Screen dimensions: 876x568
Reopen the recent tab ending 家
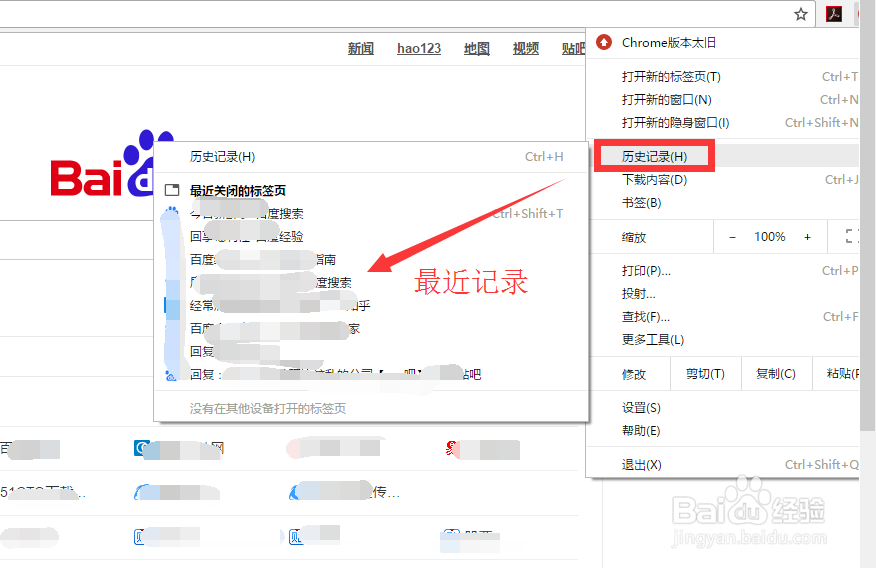click(371, 328)
